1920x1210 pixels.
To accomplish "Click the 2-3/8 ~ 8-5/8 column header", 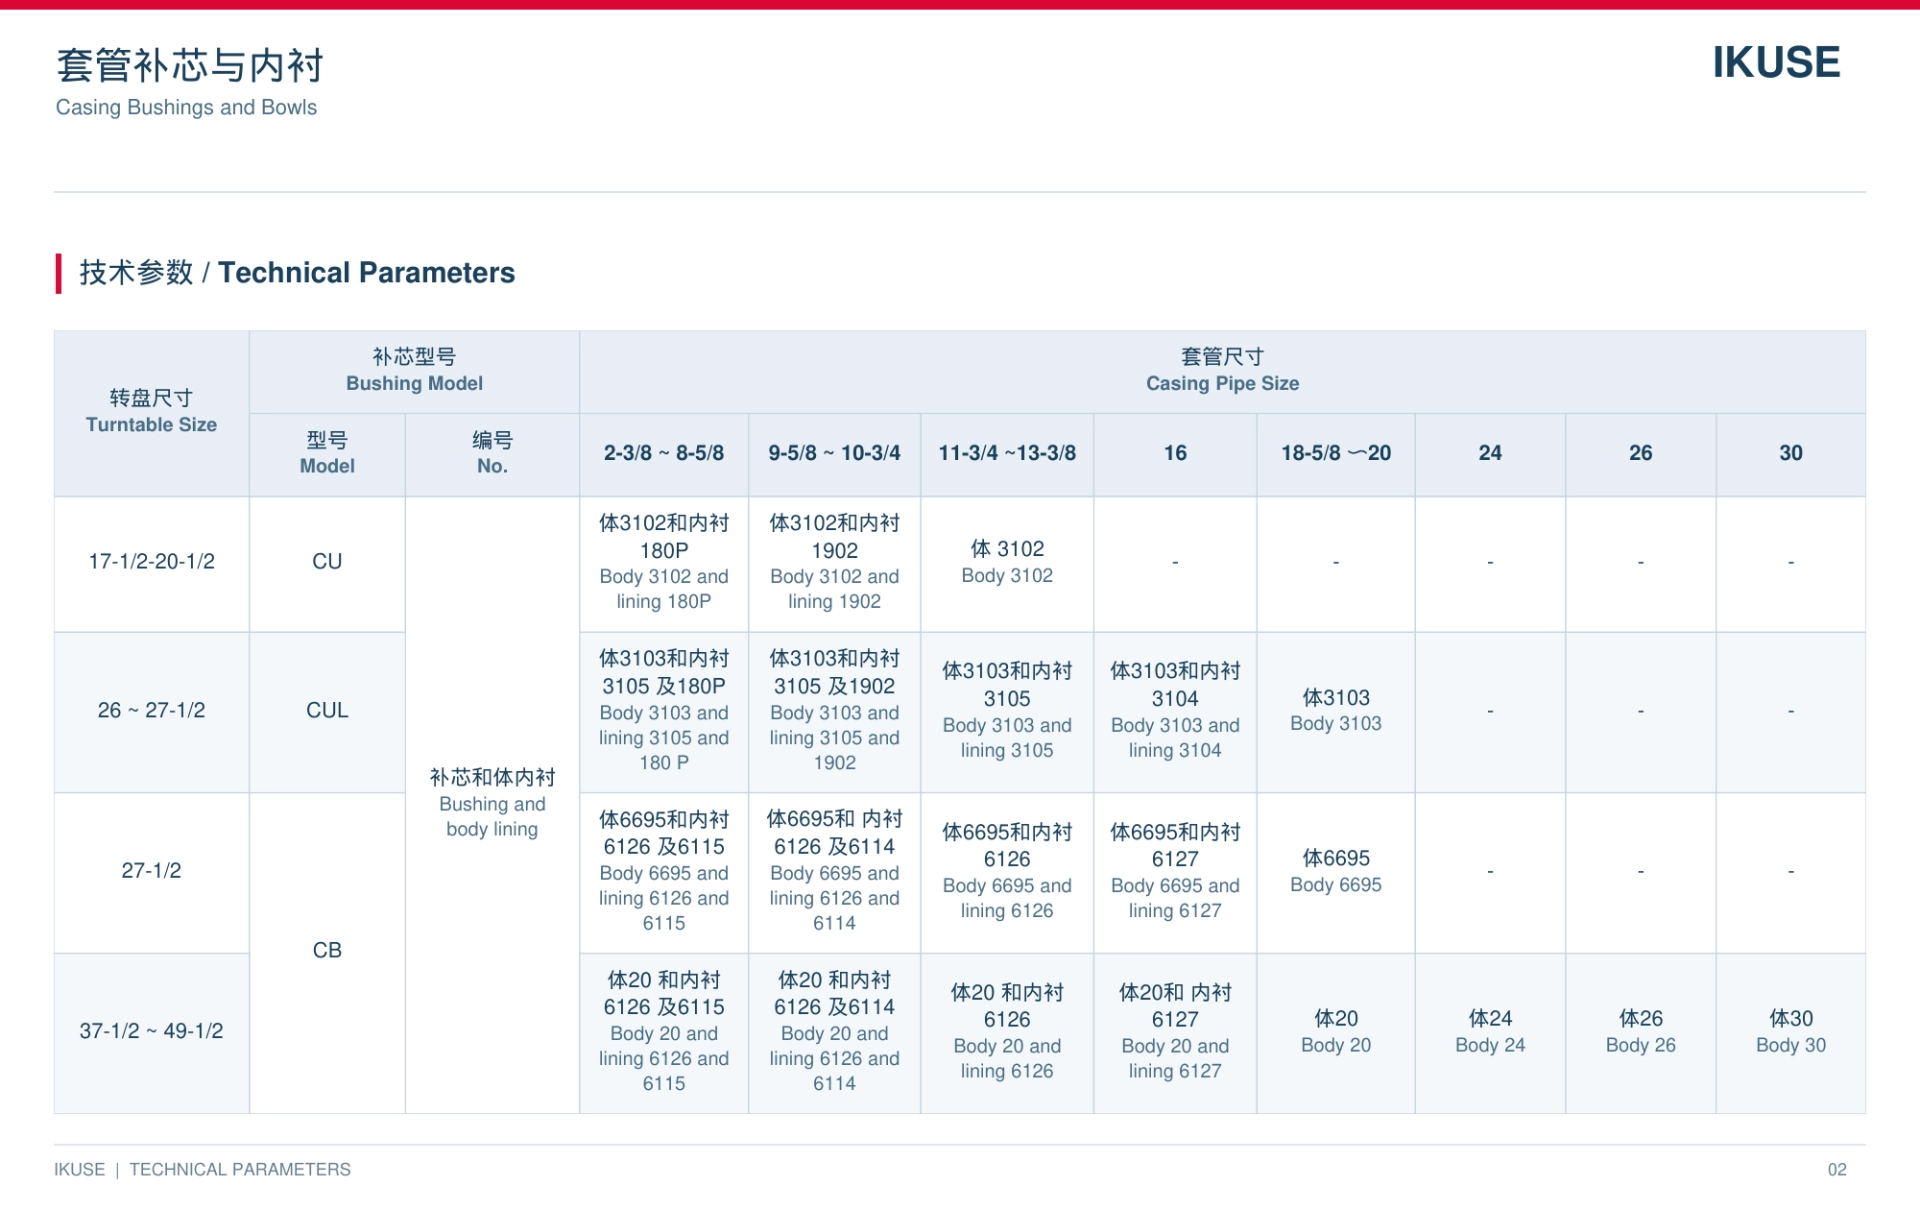I will tap(664, 454).
